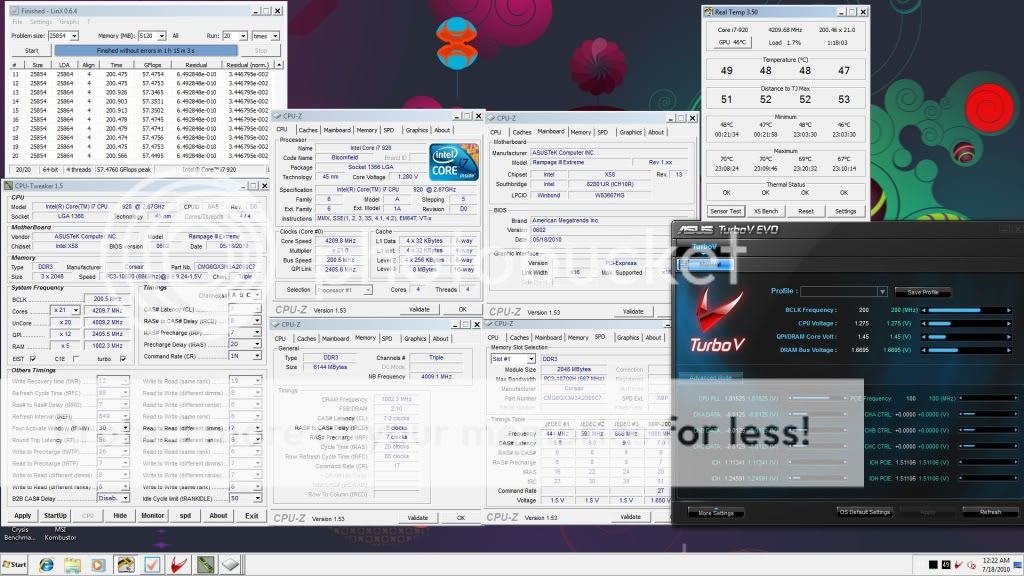Switch to the Caches tab in CPU-Z

(x=308, y=130)
